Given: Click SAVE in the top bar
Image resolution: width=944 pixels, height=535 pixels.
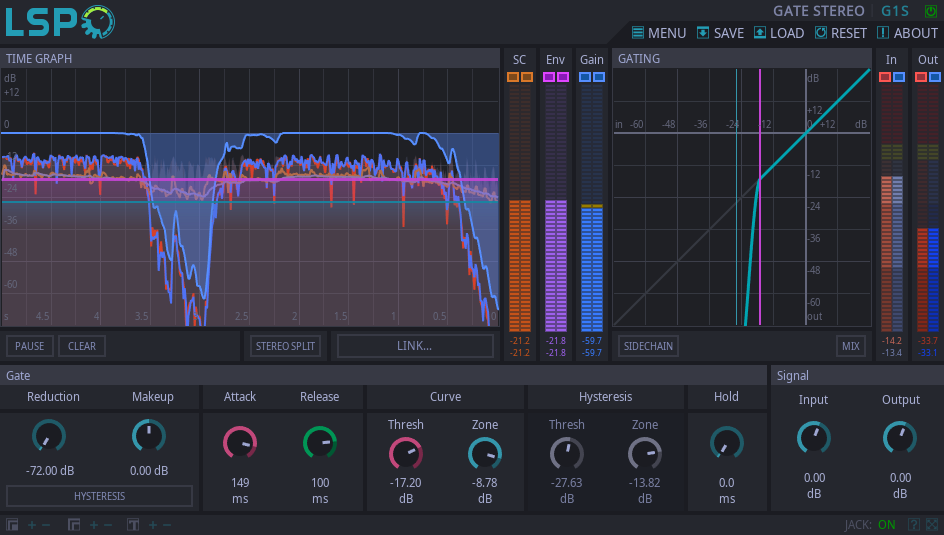Looking at the screenshot, I should click(721, 33).
